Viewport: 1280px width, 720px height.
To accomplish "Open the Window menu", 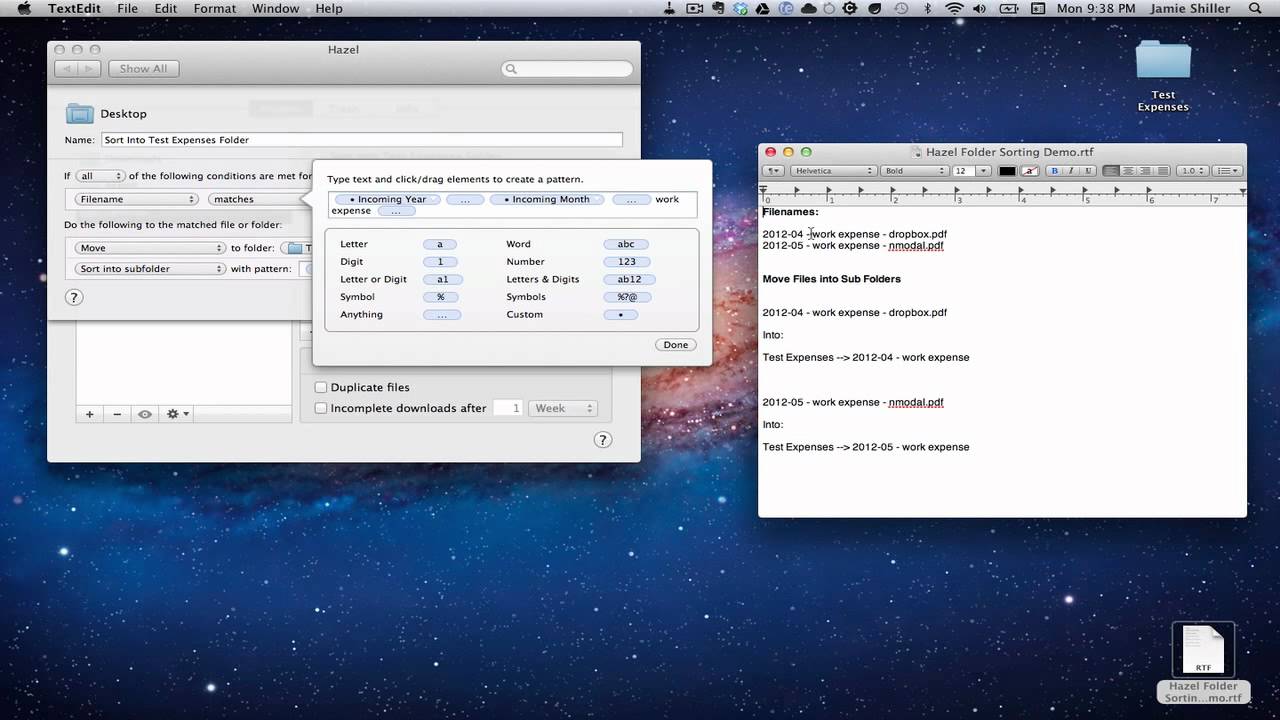I will [275, 9].
